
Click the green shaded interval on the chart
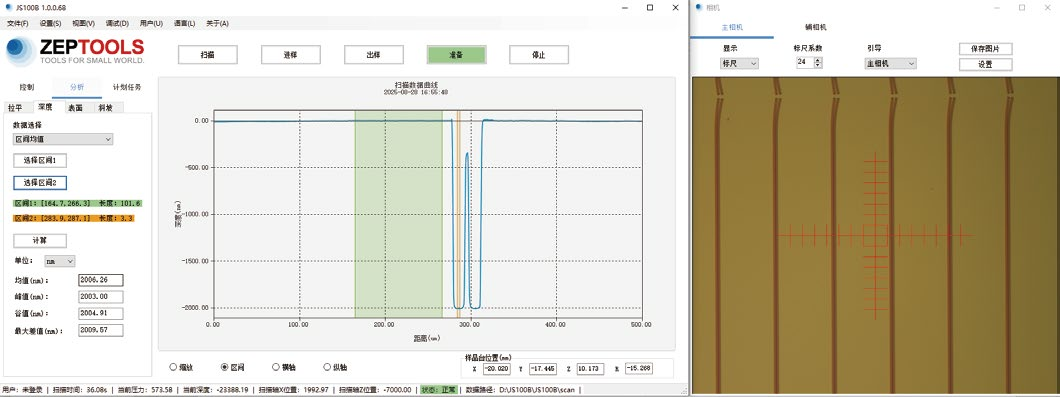coord(398,213)
